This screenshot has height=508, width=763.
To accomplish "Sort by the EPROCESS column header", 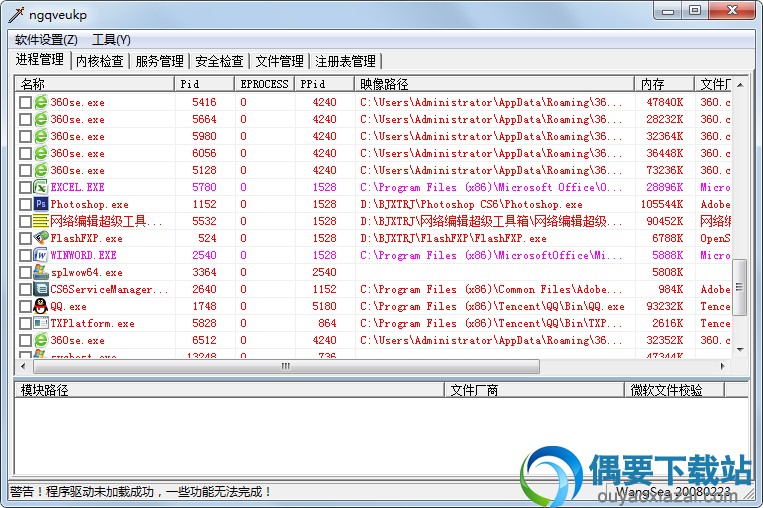I will click(x=264, y=84).
